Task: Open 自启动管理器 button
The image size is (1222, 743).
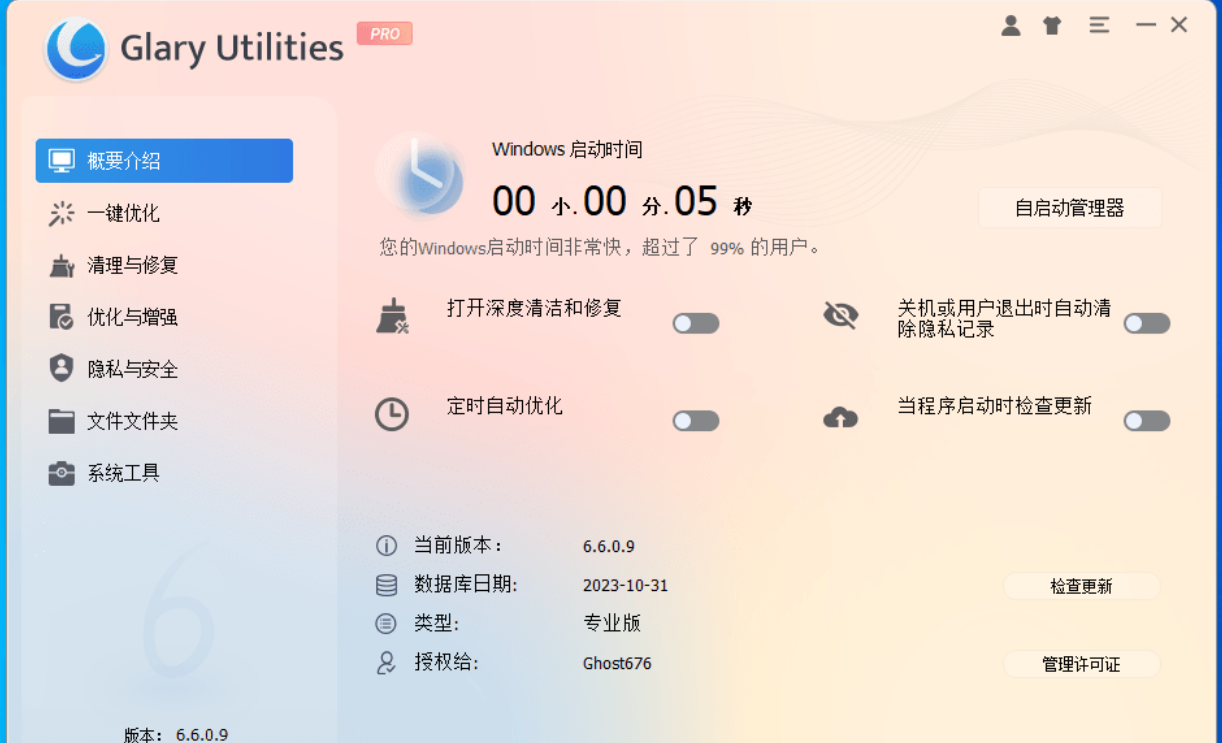Action: (x=1070, y=208)
